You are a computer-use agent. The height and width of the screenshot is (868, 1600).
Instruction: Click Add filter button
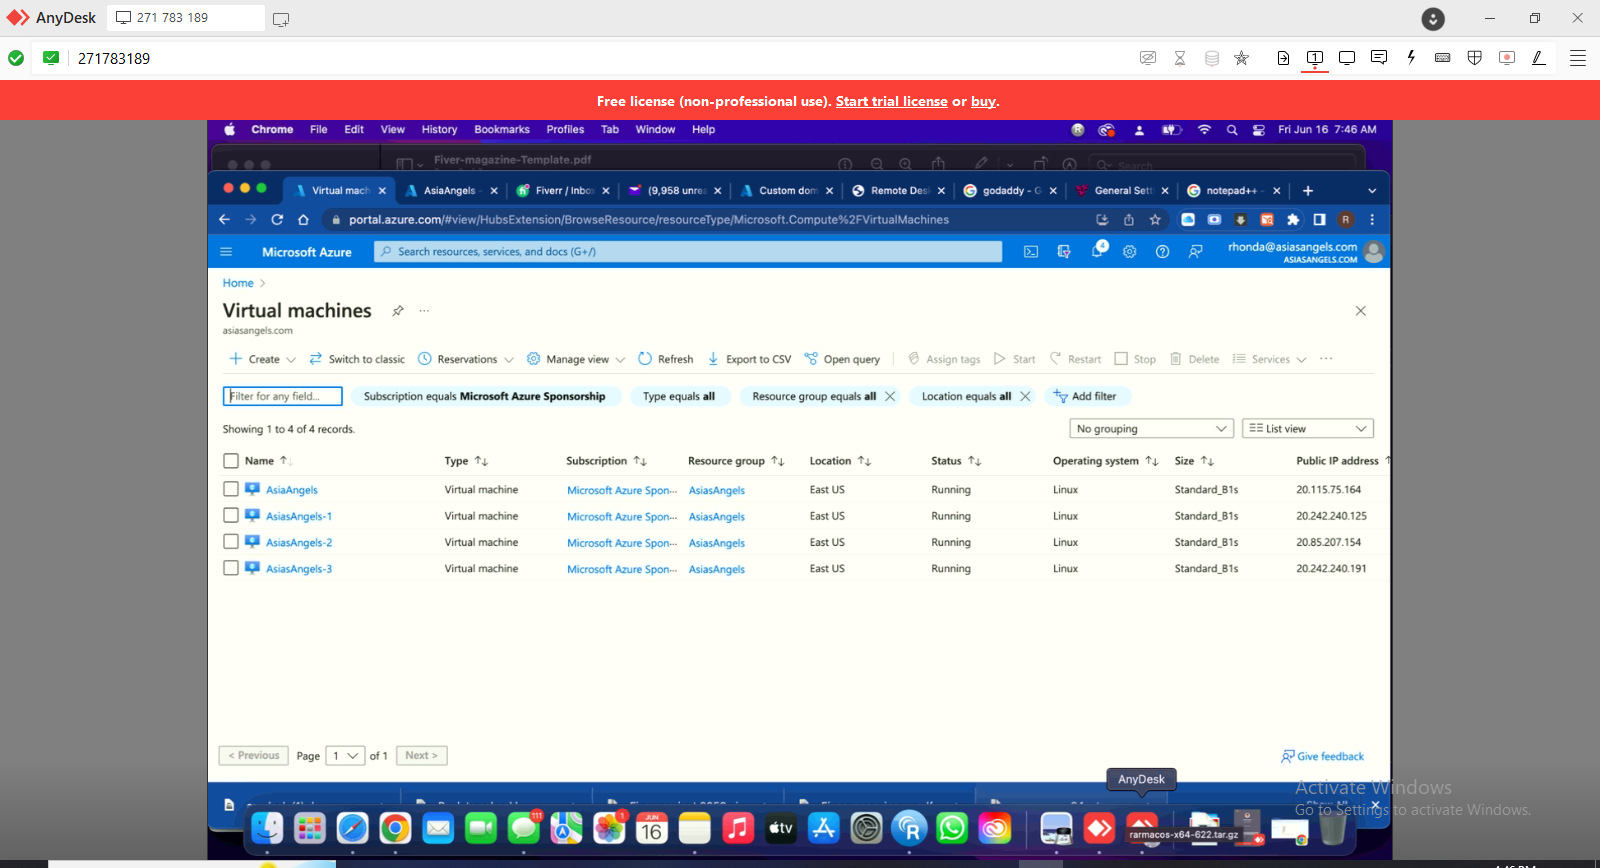(x=1086, y=397)
